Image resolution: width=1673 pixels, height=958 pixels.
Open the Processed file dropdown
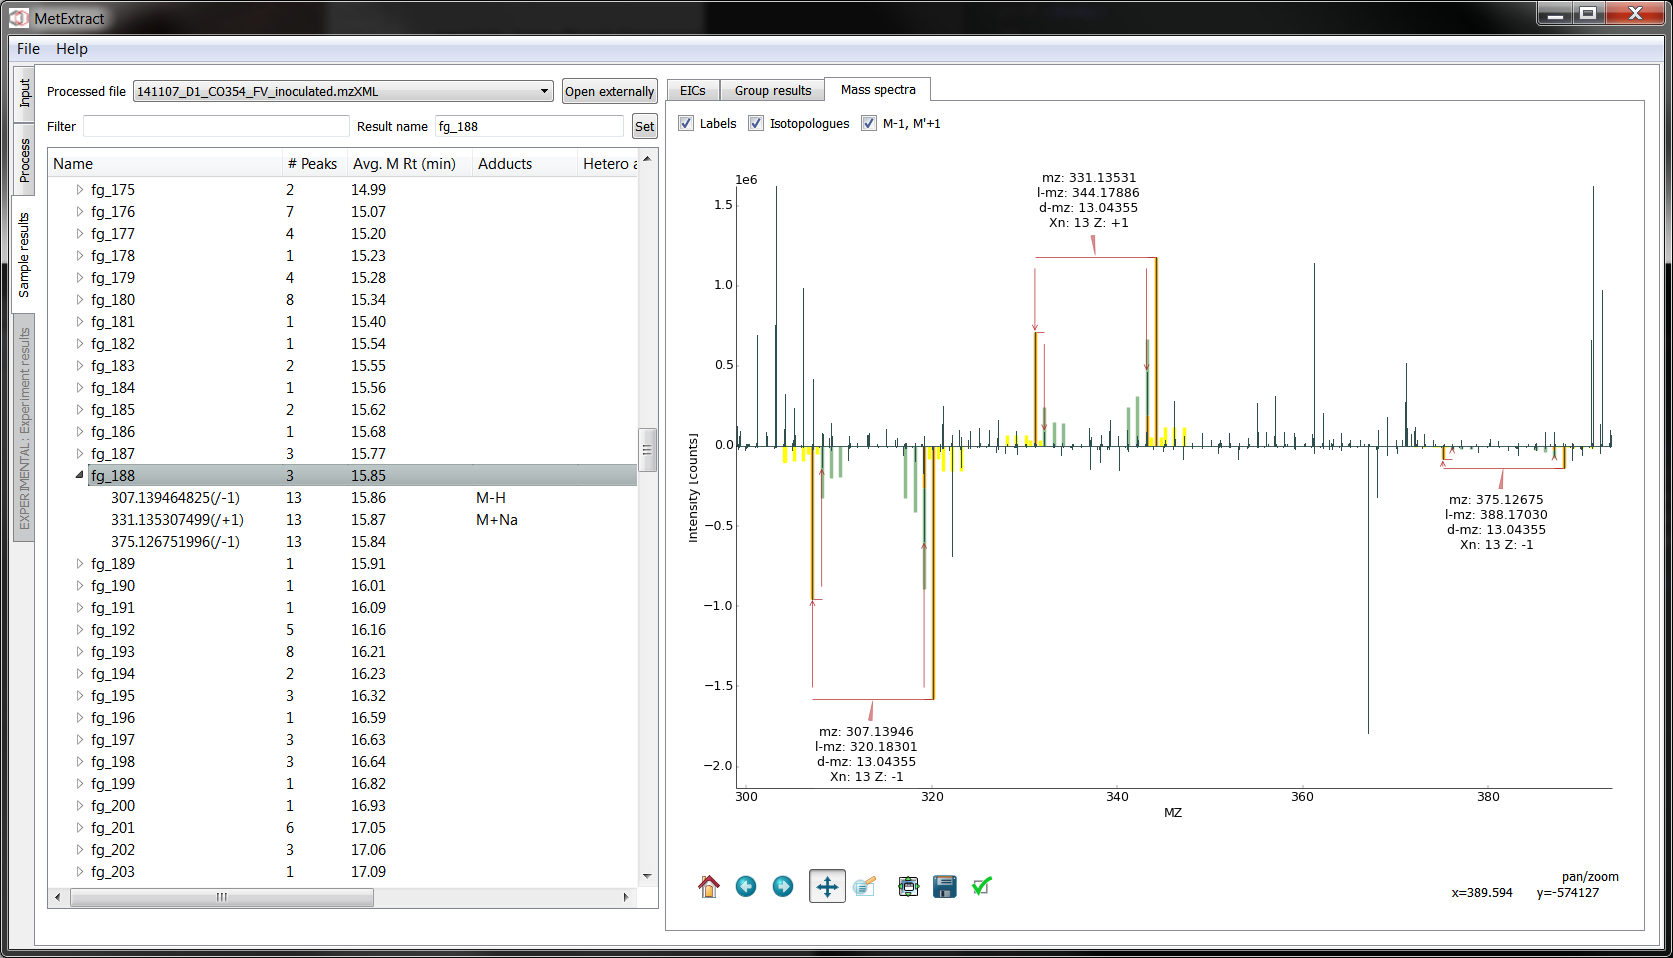tap(343, 91)
